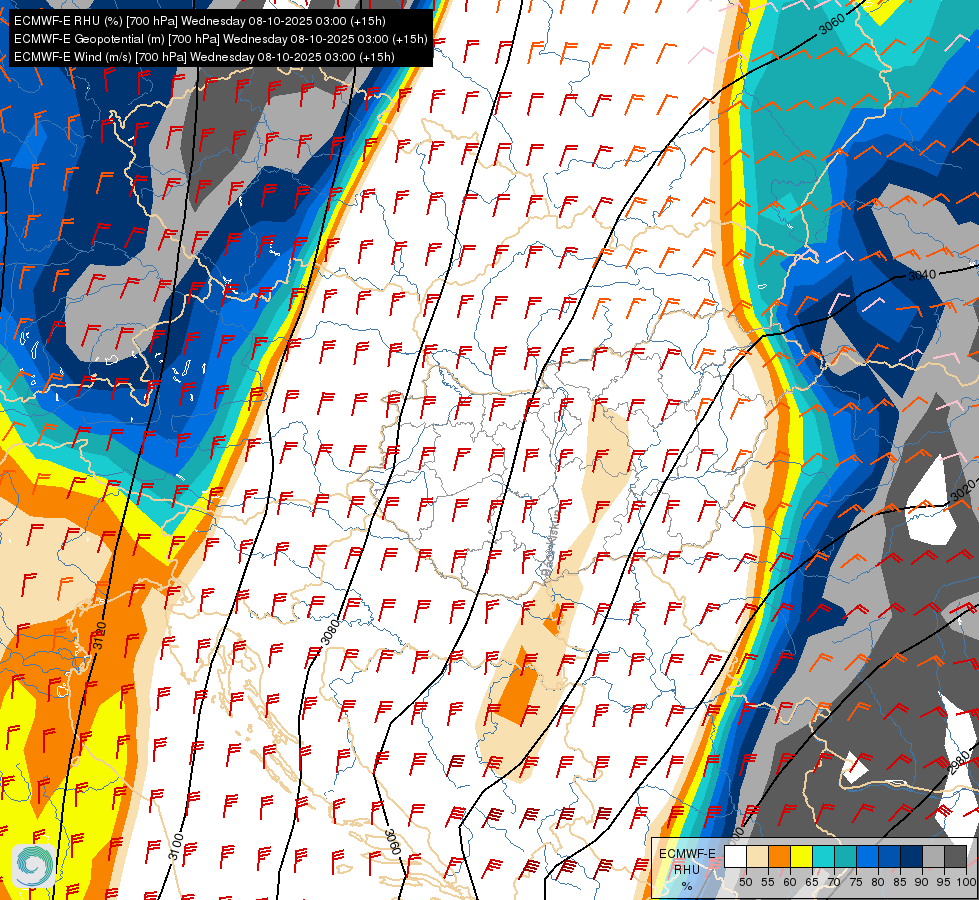Click the legend tick value 80
Screen dimensions: 979x900
pos(878,882)
